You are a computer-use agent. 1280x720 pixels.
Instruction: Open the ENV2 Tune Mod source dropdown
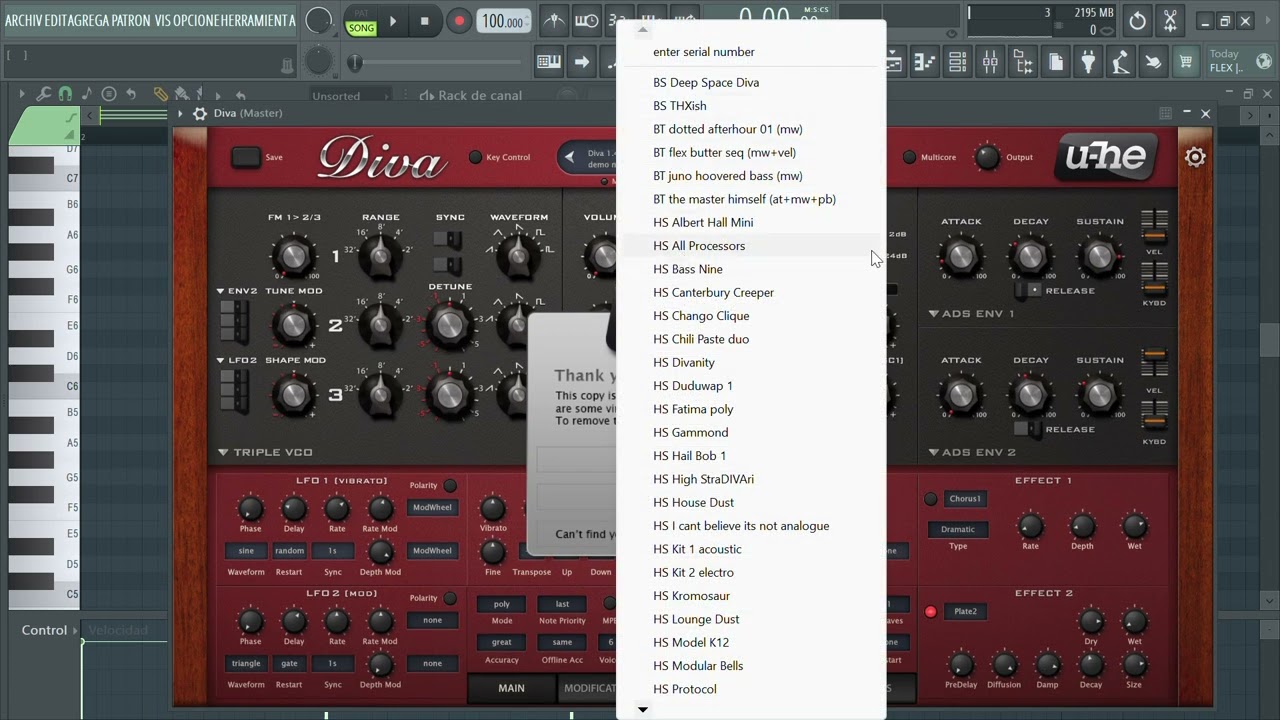238,291
